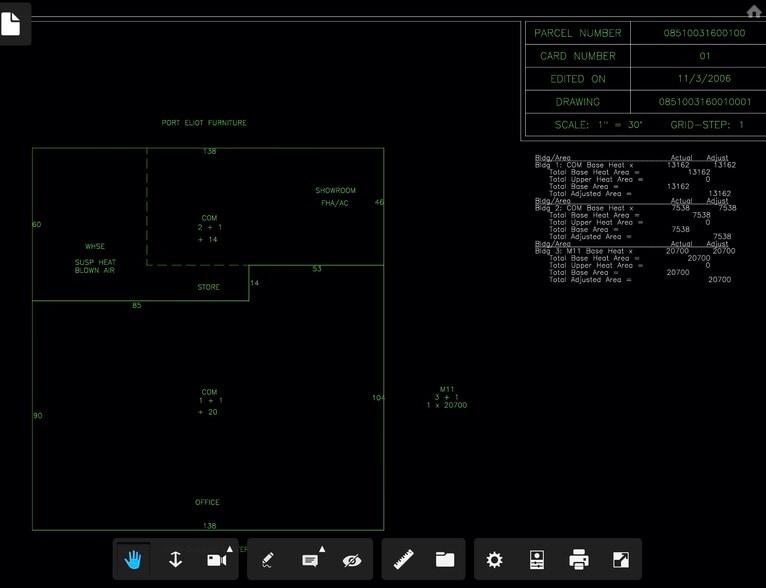
Task: Click the 1 x 20700 text
Action: pyautogui.click(x=447, y=405)
